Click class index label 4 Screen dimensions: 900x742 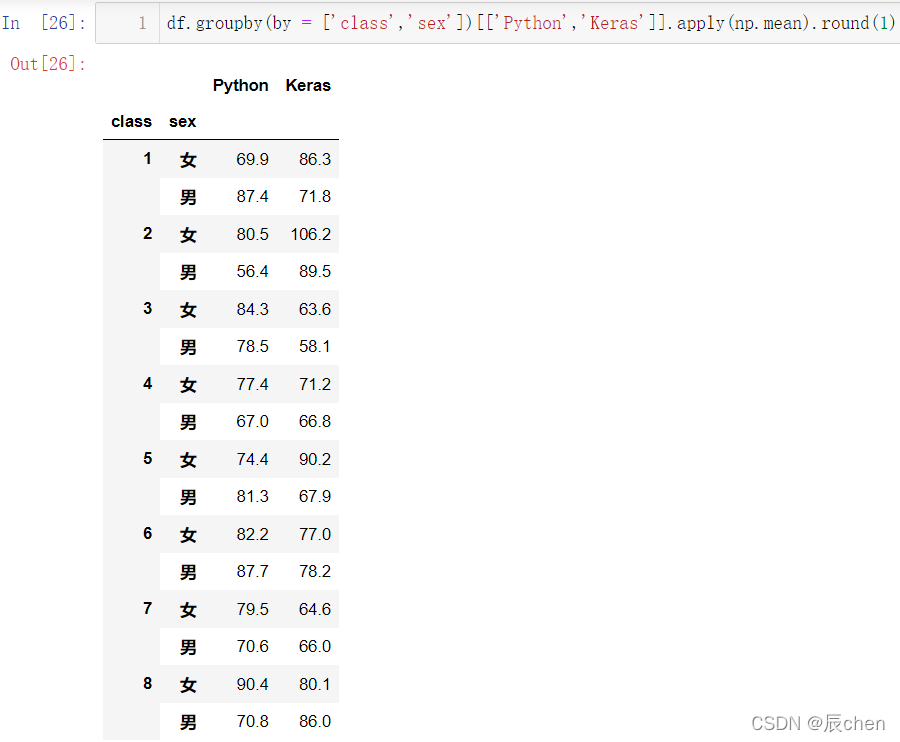pos(148,383)
